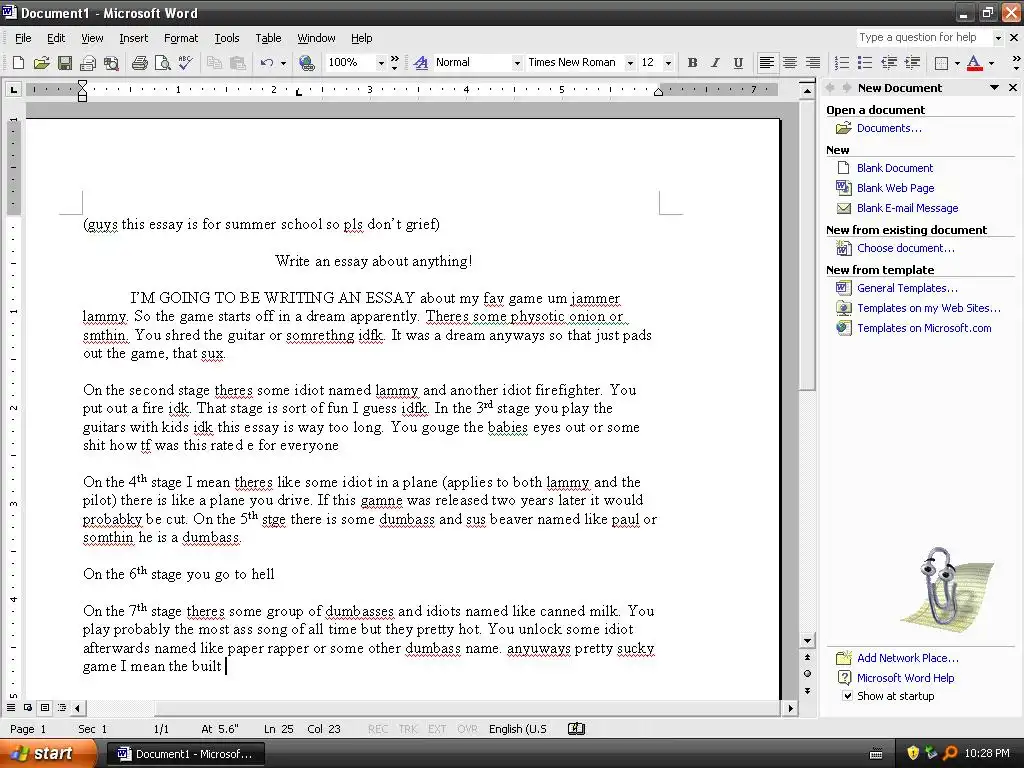Screen dimensions: 1024x768
Task: Switch to Print Layout view icon
Action: pos(44,708)
